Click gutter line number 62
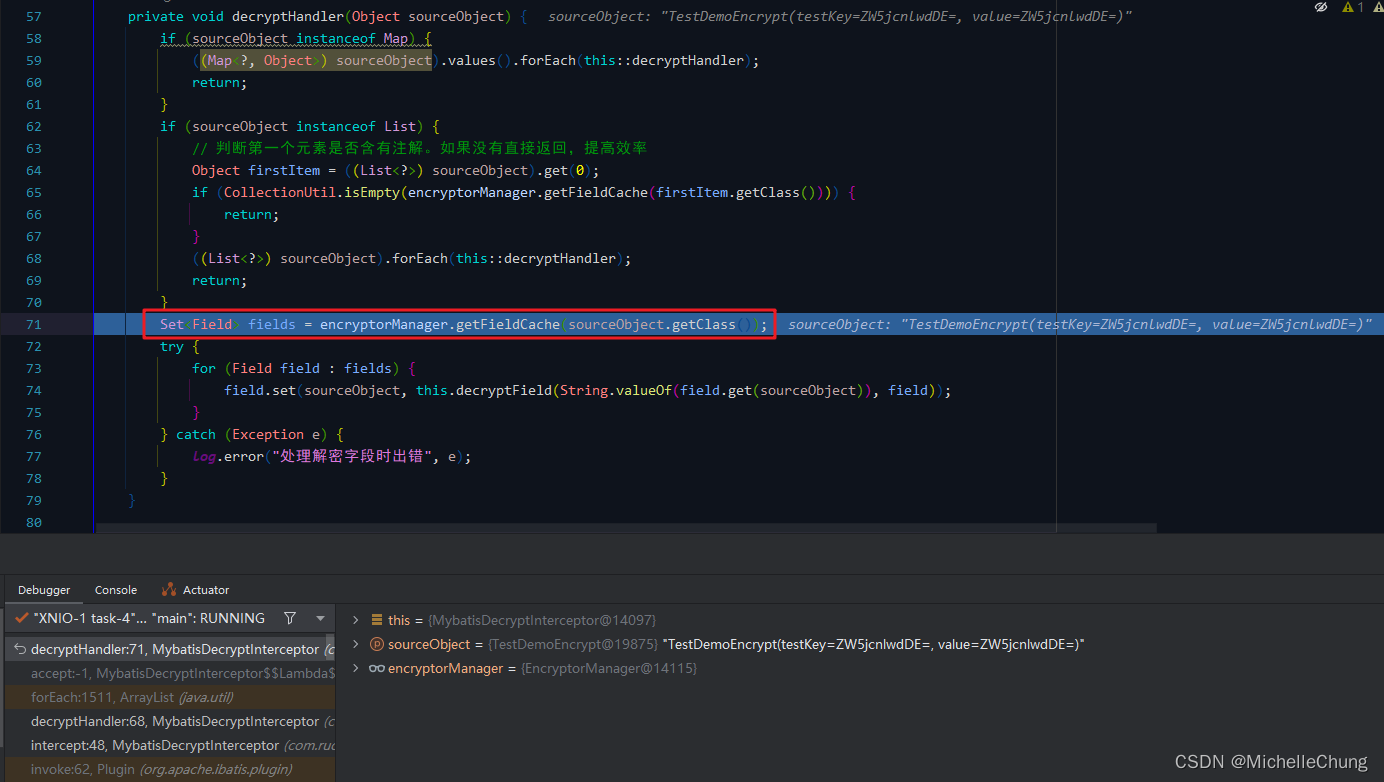The image size is (1384, 782). coord(34,126)
